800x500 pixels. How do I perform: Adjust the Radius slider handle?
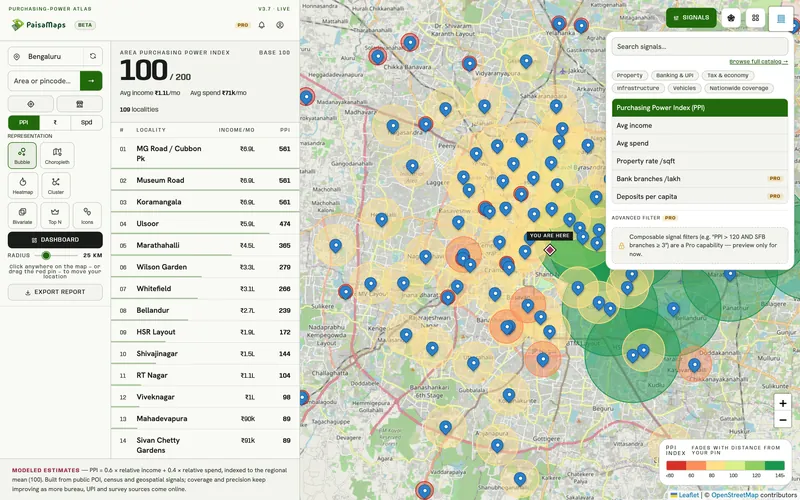coord(46,255)
